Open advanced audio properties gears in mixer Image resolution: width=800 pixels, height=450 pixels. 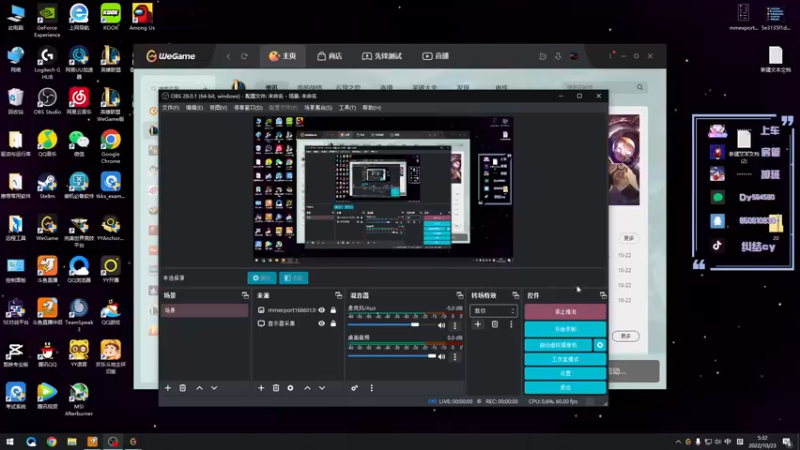pos(355,388)
